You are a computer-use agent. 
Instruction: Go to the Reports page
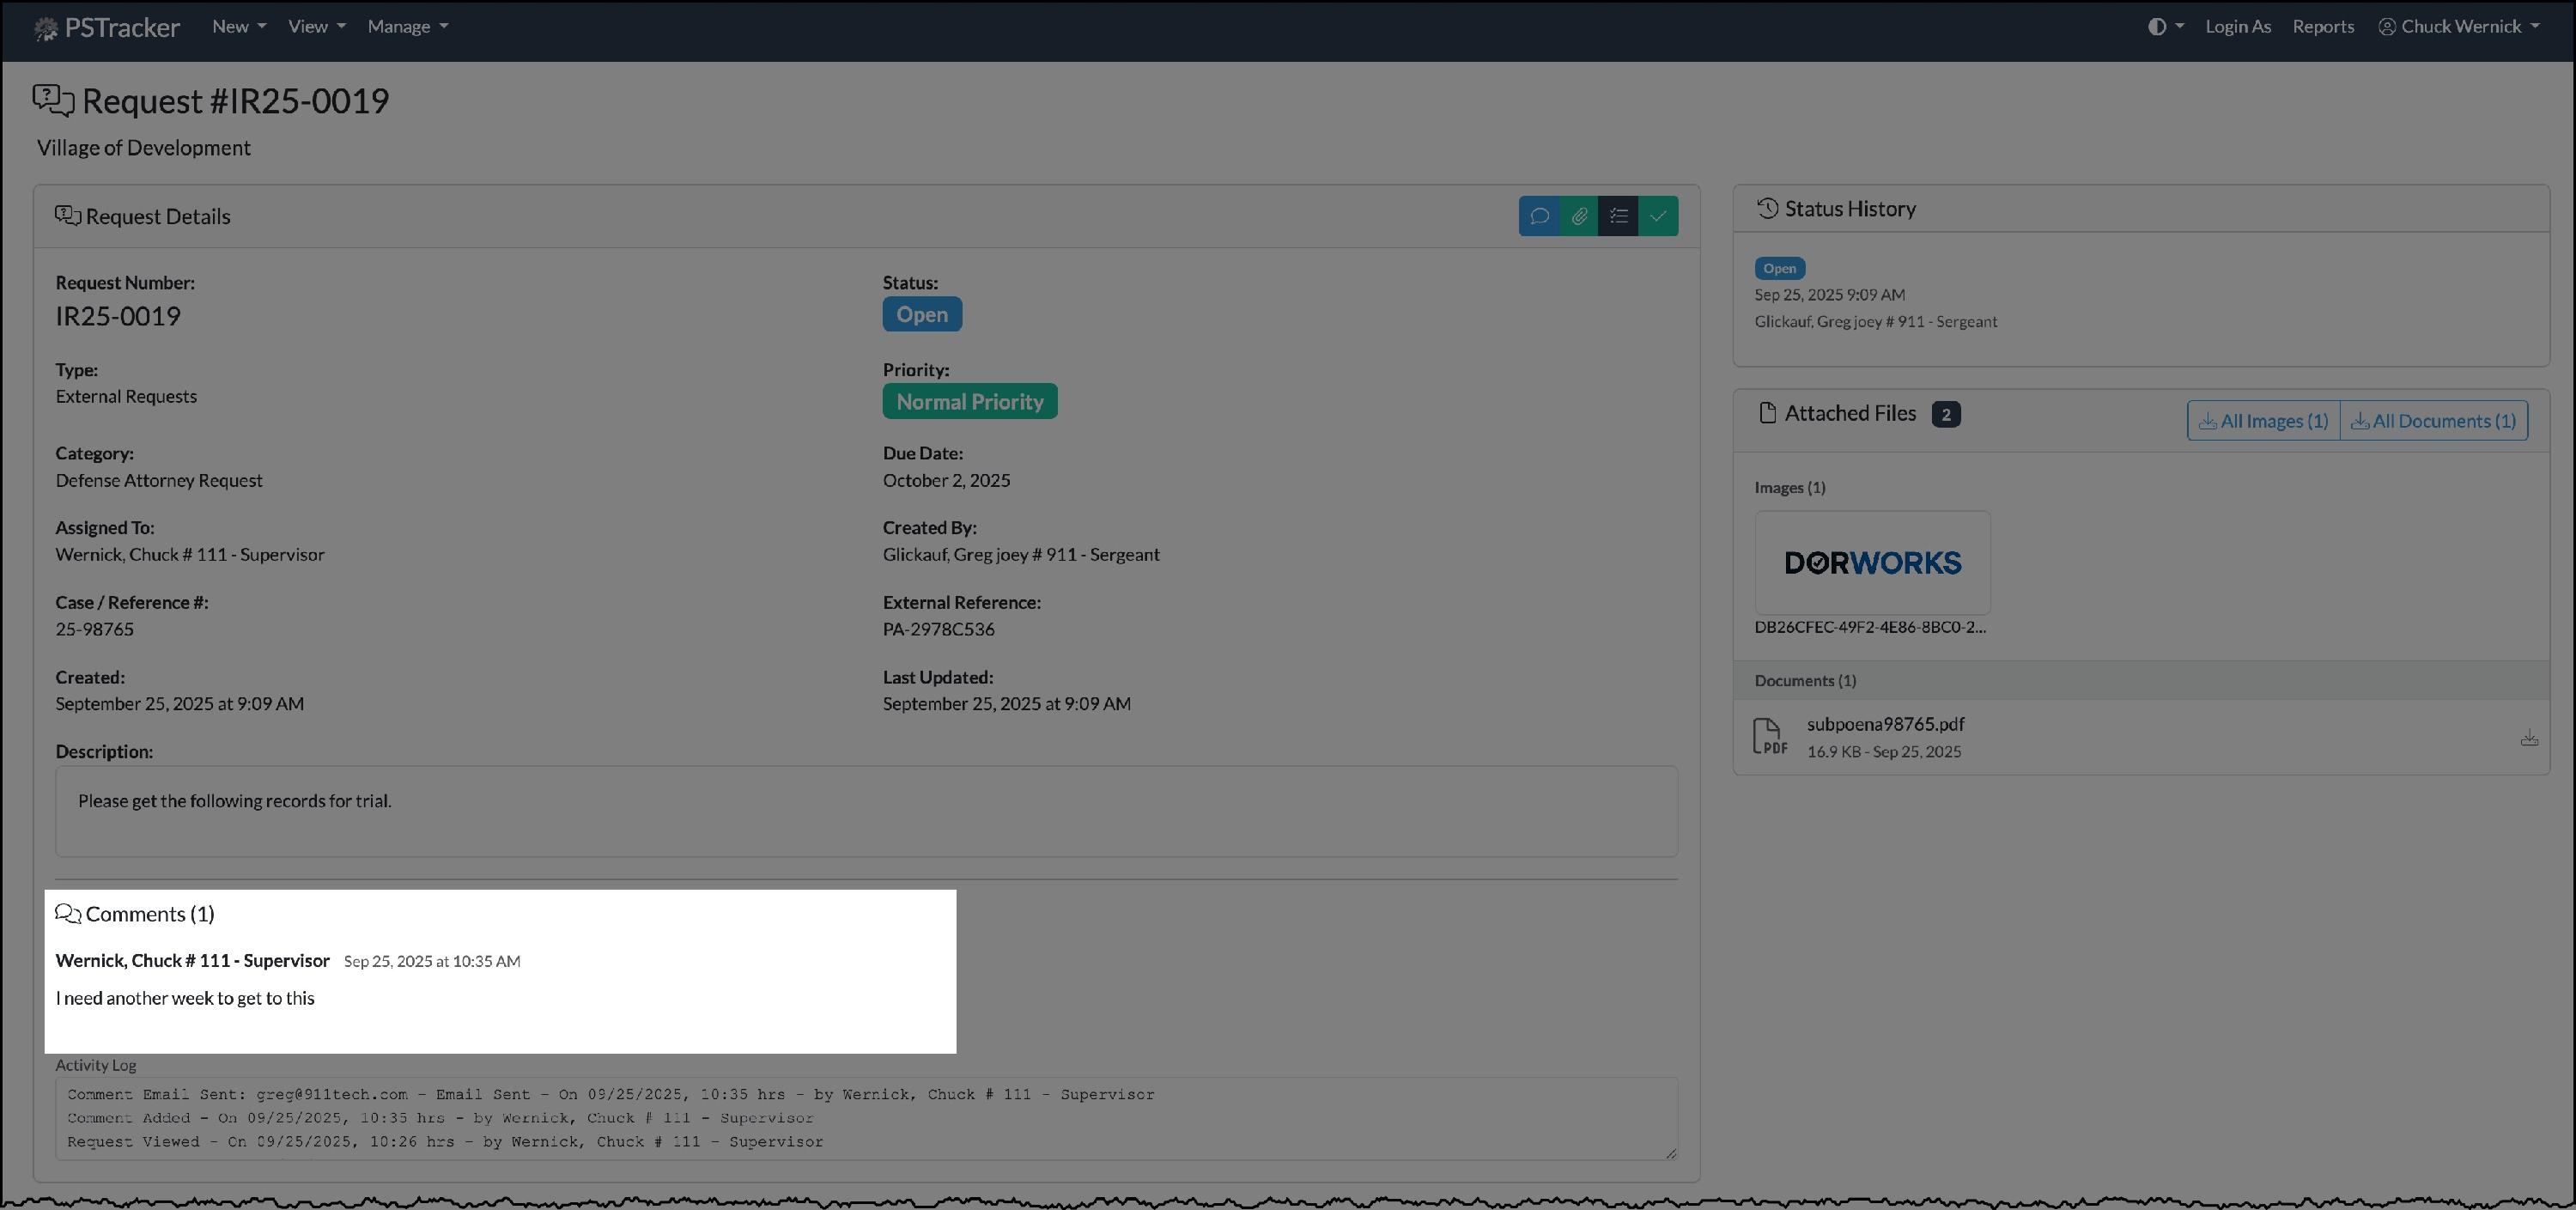tap(2322, 27)
